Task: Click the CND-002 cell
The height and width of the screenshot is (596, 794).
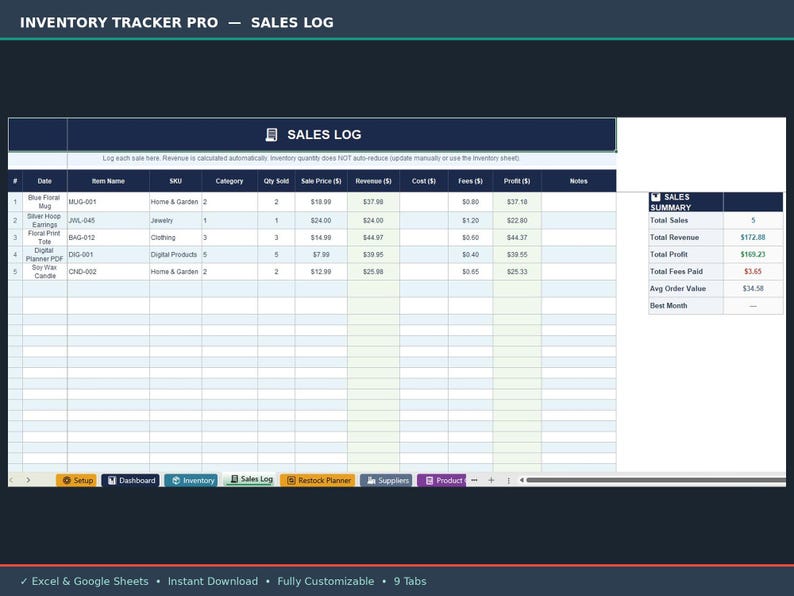Action: (x=108, y=271)
